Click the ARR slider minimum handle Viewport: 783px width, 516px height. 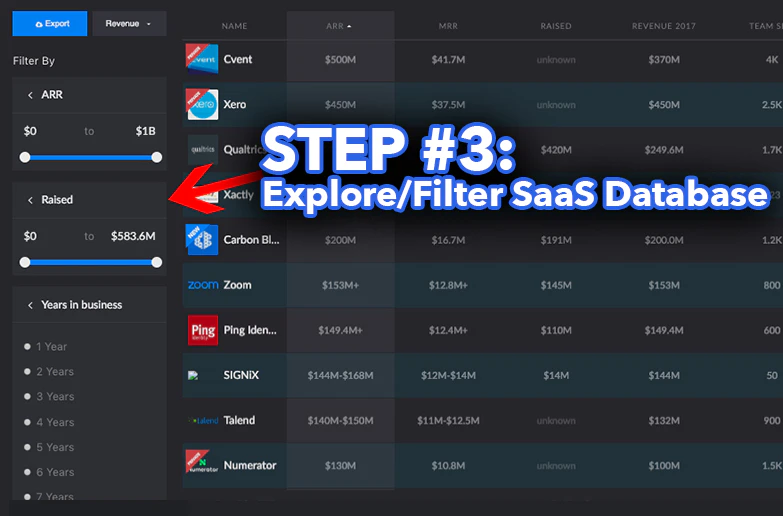25,157
